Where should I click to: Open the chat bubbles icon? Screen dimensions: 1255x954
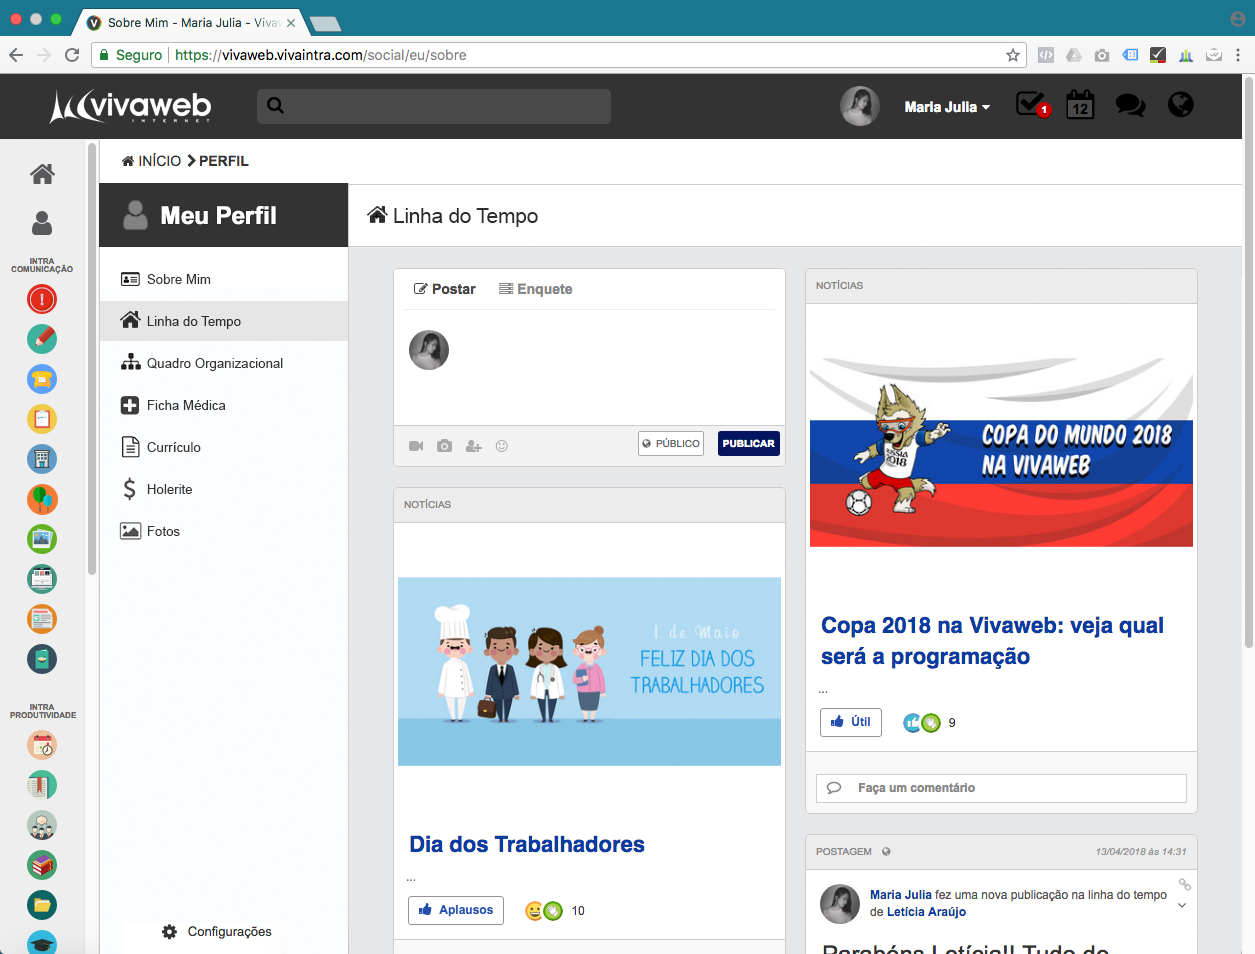(1130, 105)
